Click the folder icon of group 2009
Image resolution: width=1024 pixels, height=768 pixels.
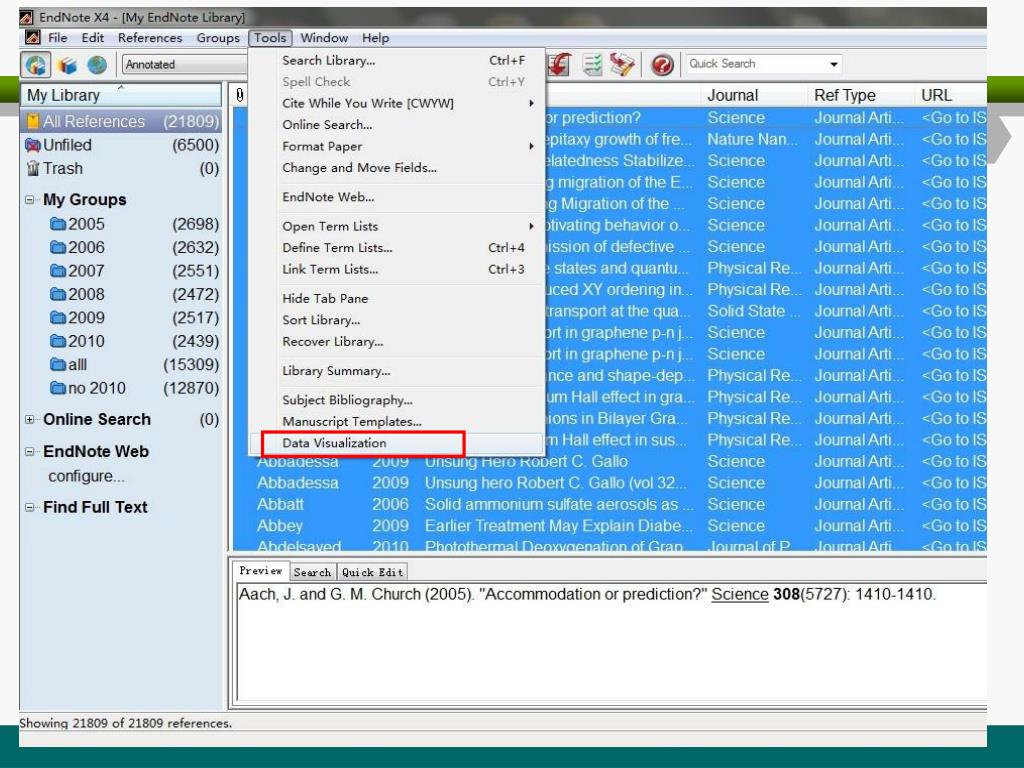click(58, 318)
